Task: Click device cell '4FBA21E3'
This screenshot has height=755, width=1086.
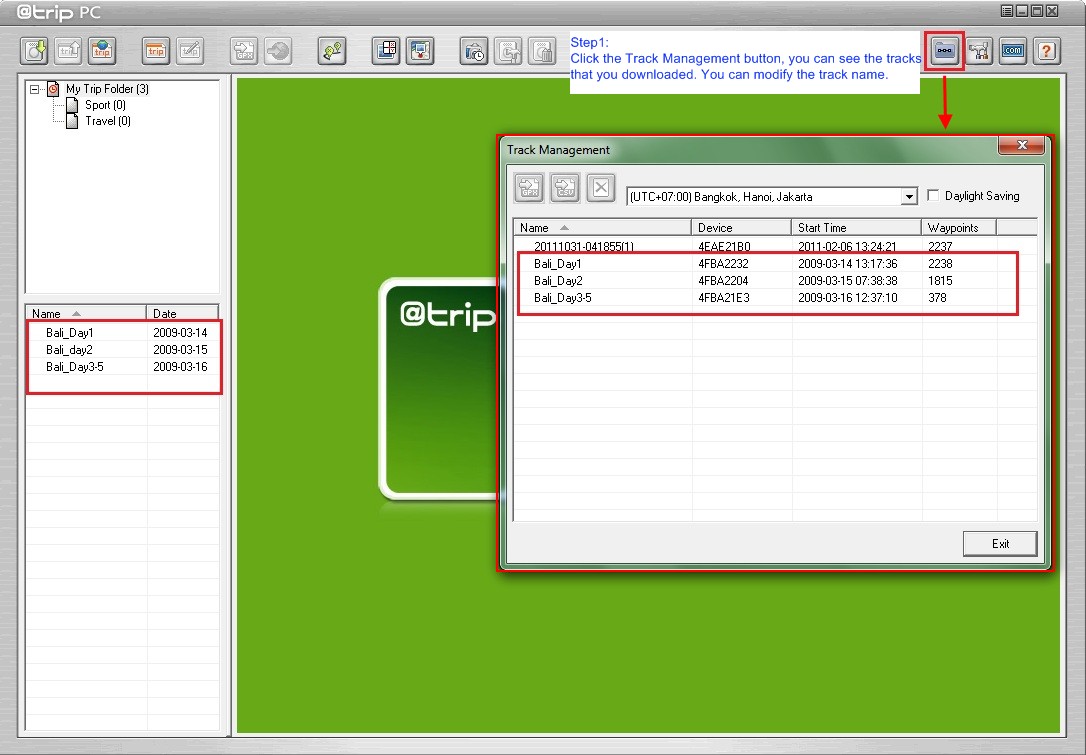Action: click(x=724, y=298)
